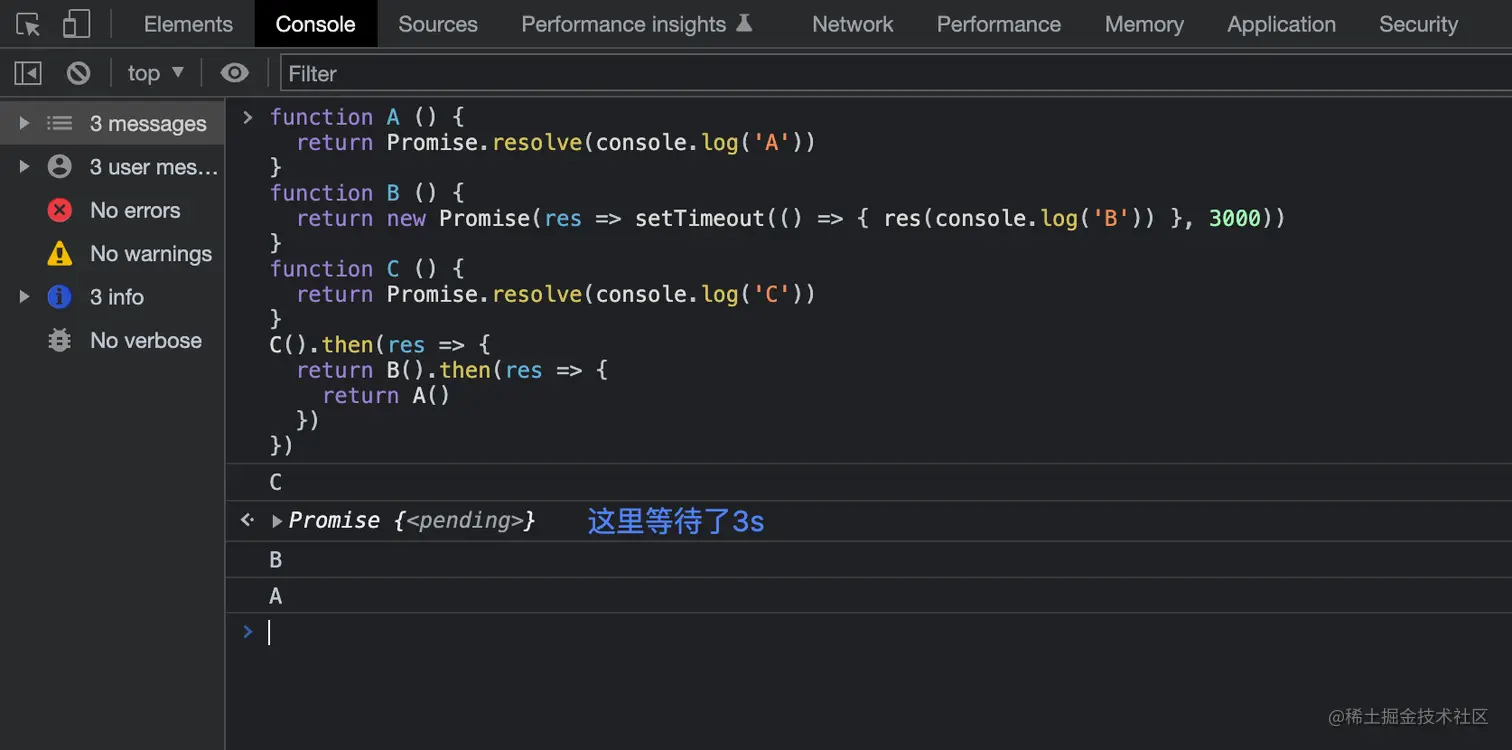Switch to the Network tab
Viewport: 1512px width, 750px height.
tap(852, 24)
